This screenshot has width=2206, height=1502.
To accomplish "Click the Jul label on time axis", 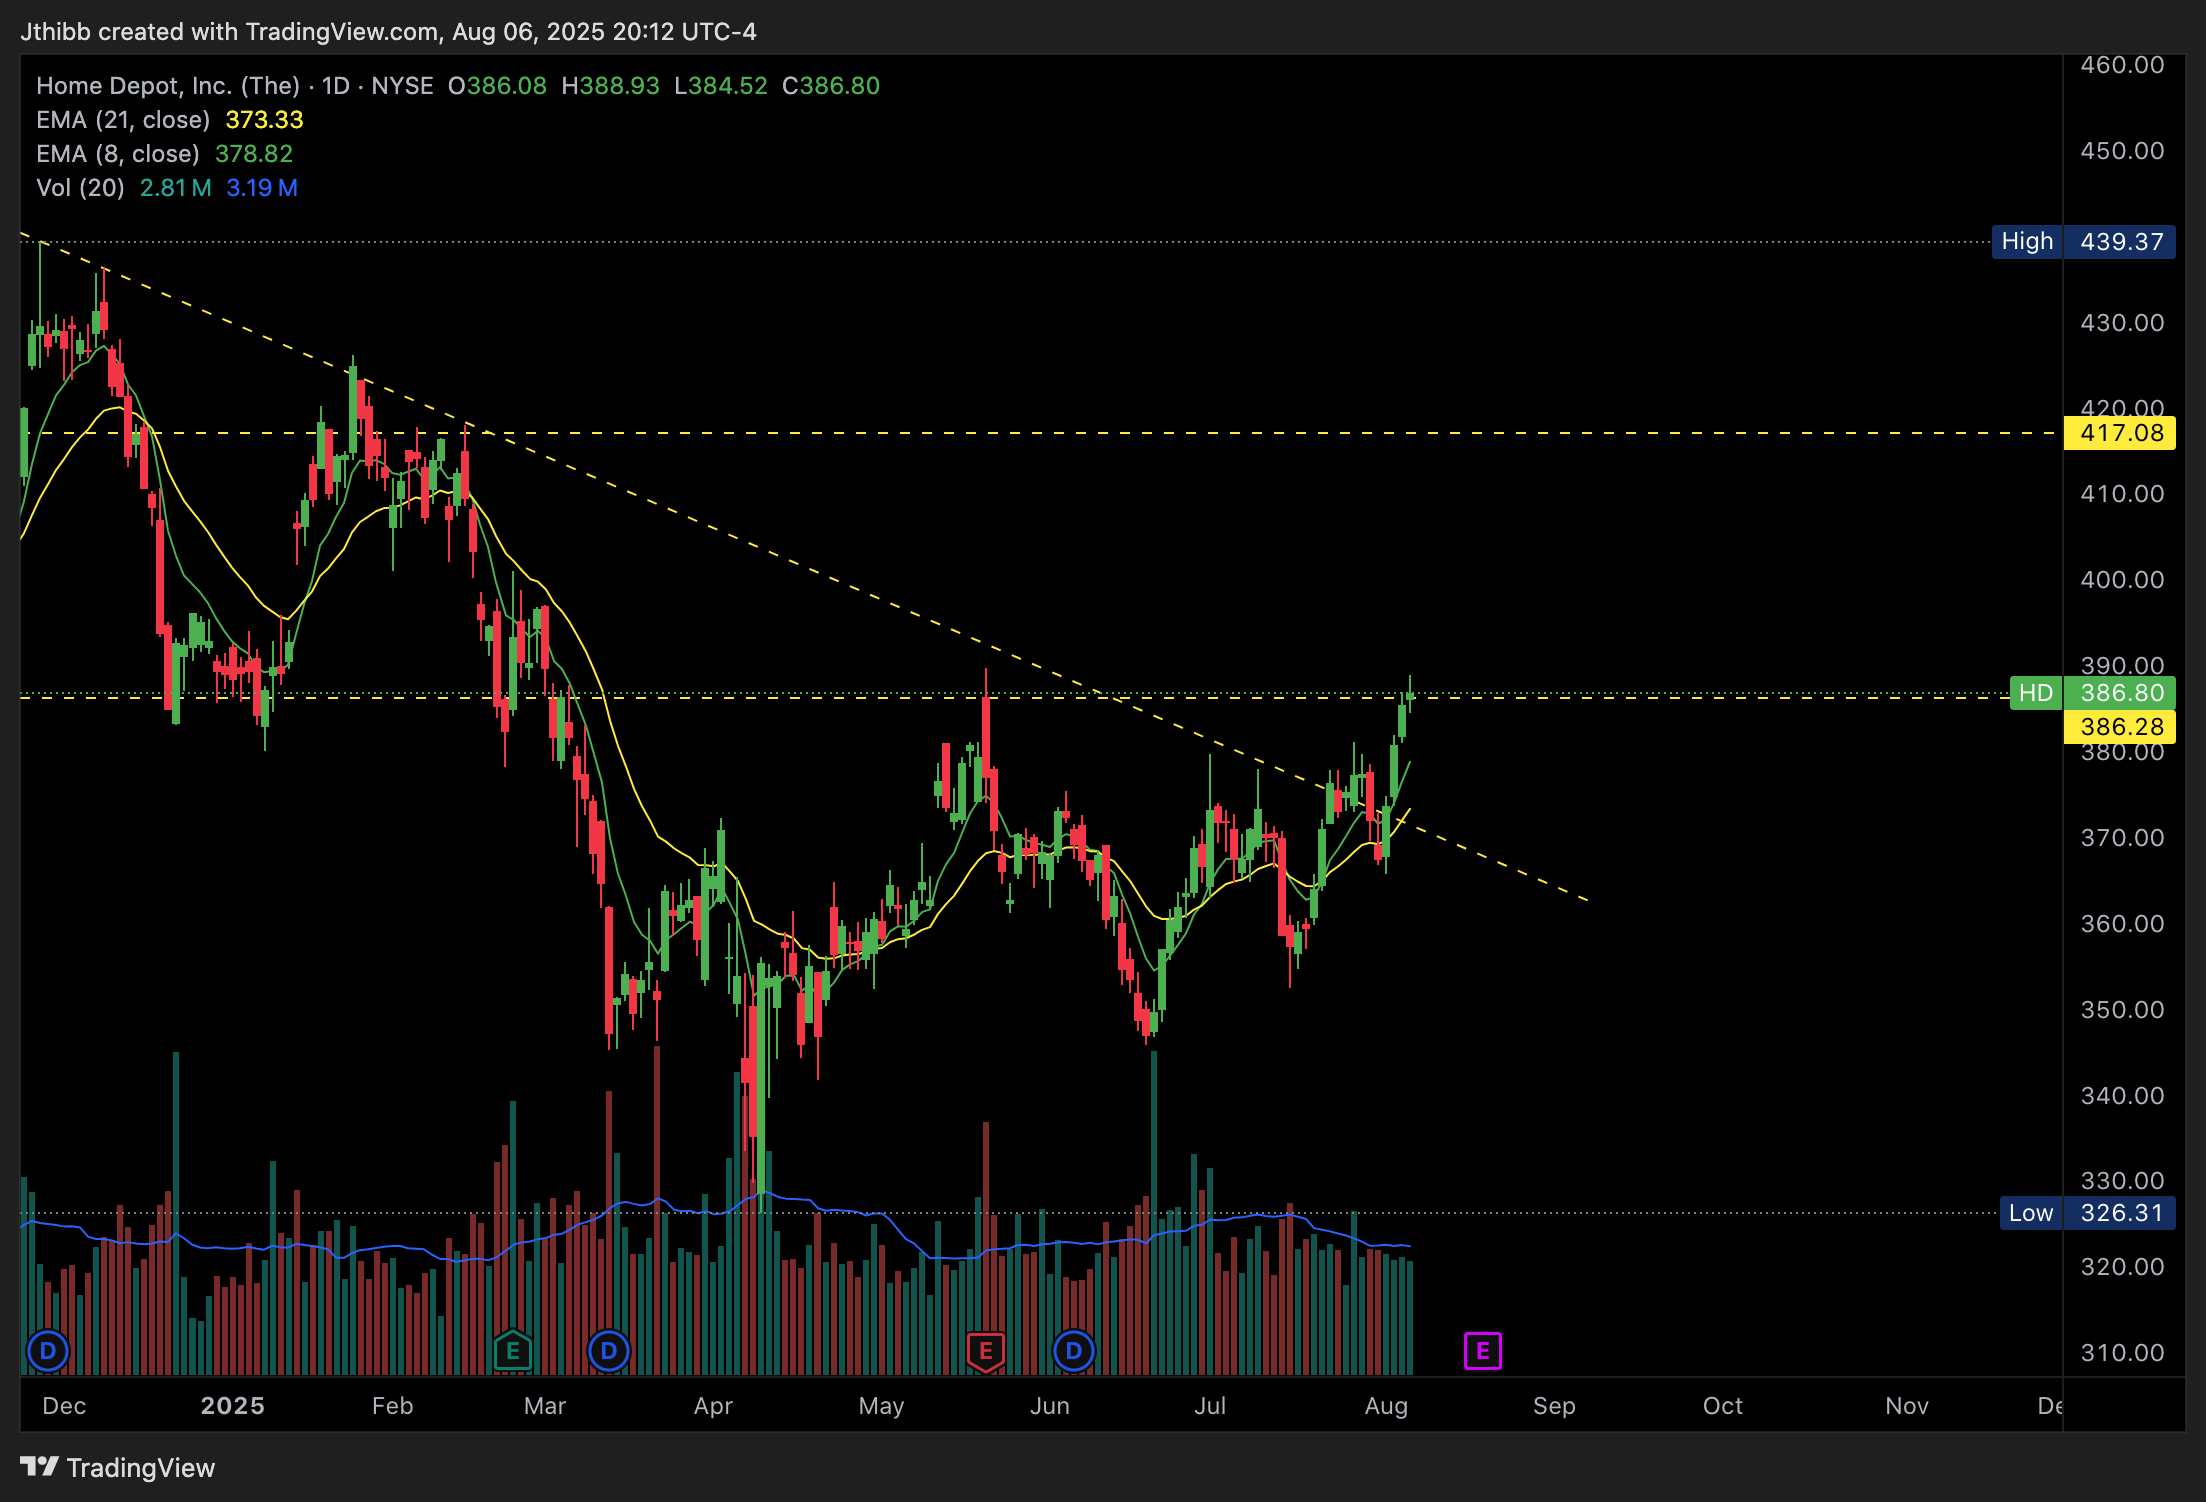I will [1210, 1406].
